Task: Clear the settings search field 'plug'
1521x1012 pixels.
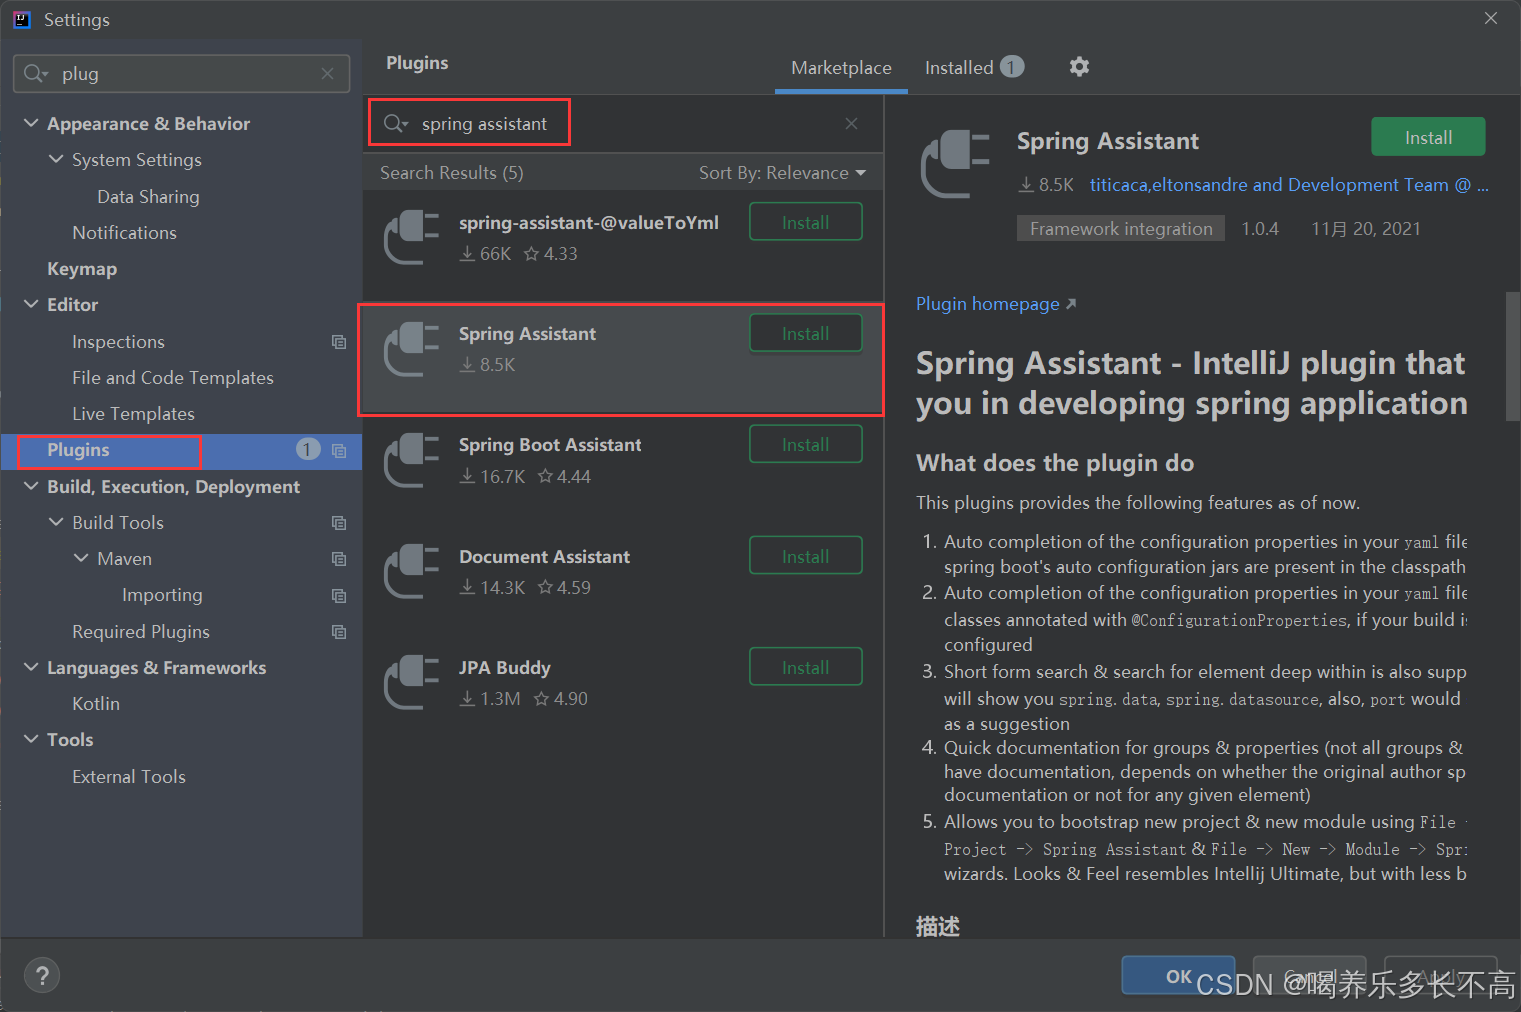Action: 327,74
